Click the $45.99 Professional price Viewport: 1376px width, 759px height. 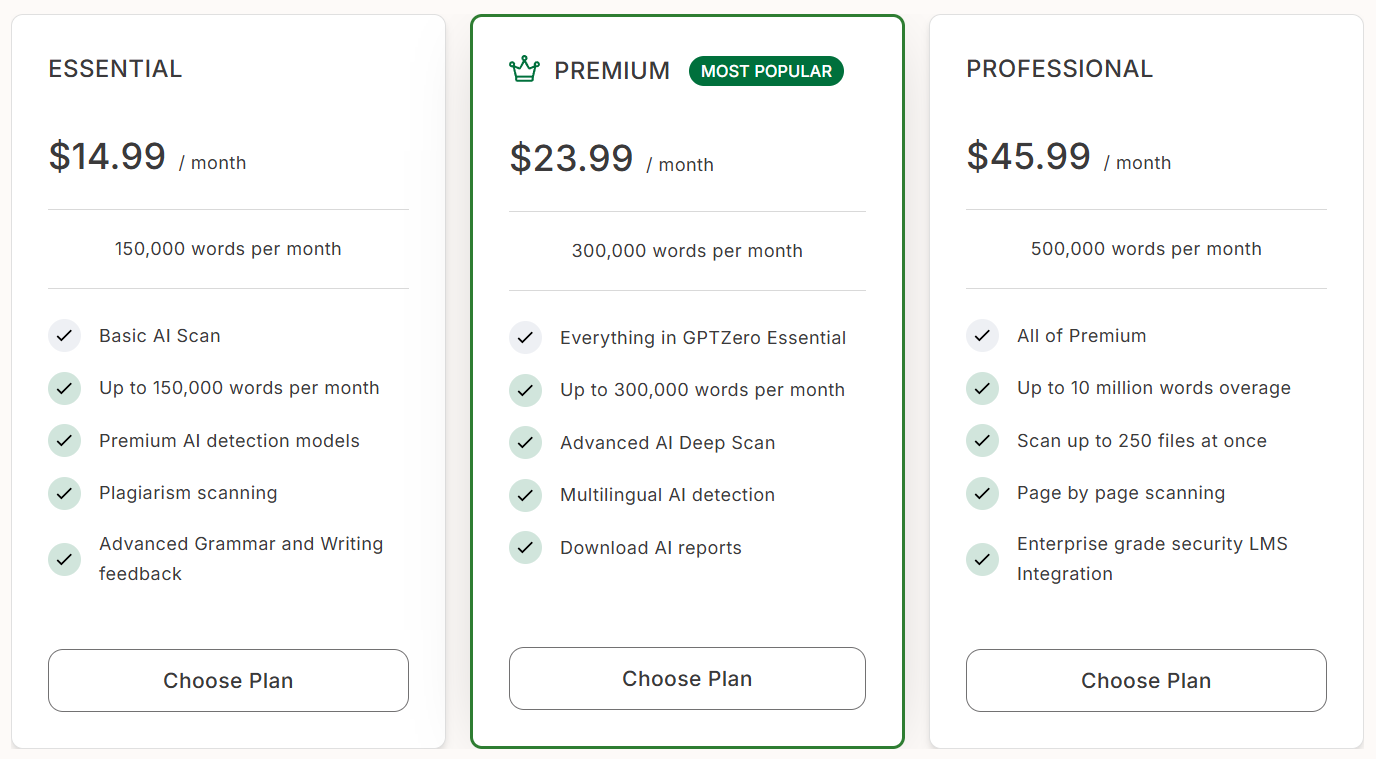(x=1028, y=157)
